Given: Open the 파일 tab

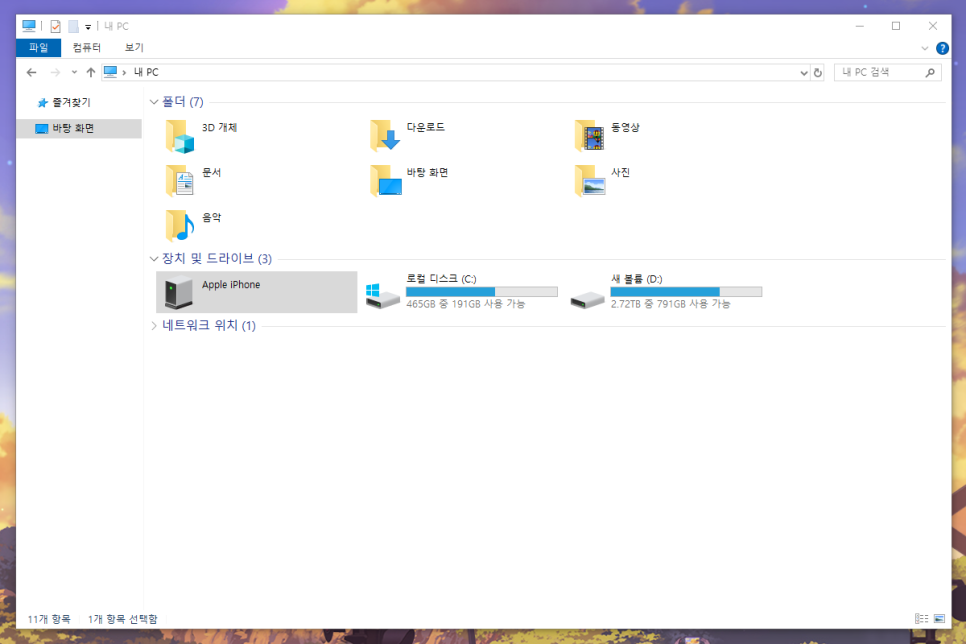Looking at the screenshot, I should click(38, 47).
